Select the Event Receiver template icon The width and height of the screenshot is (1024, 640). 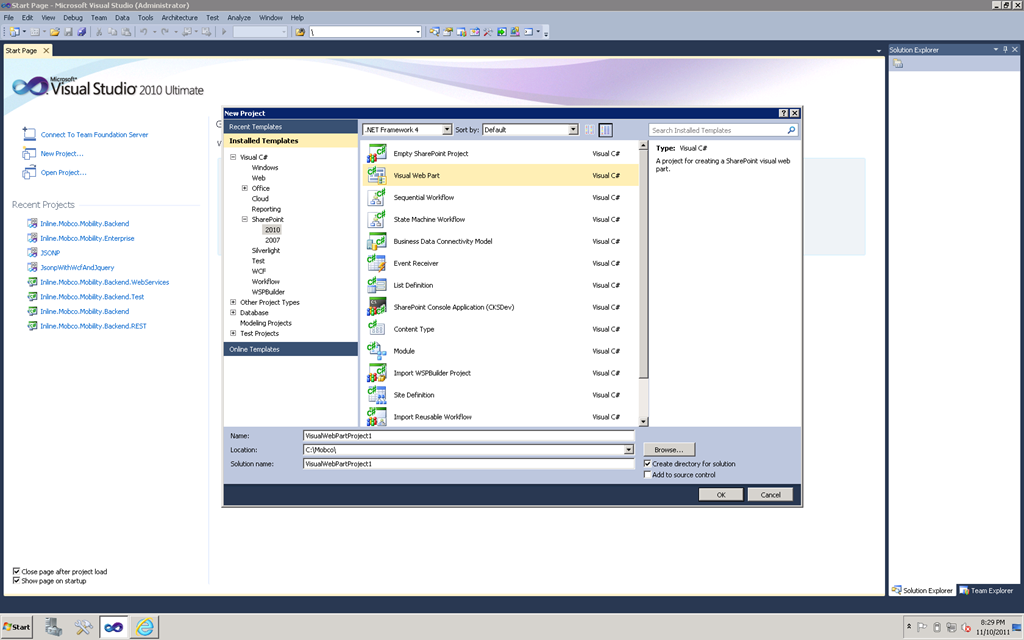376,263
